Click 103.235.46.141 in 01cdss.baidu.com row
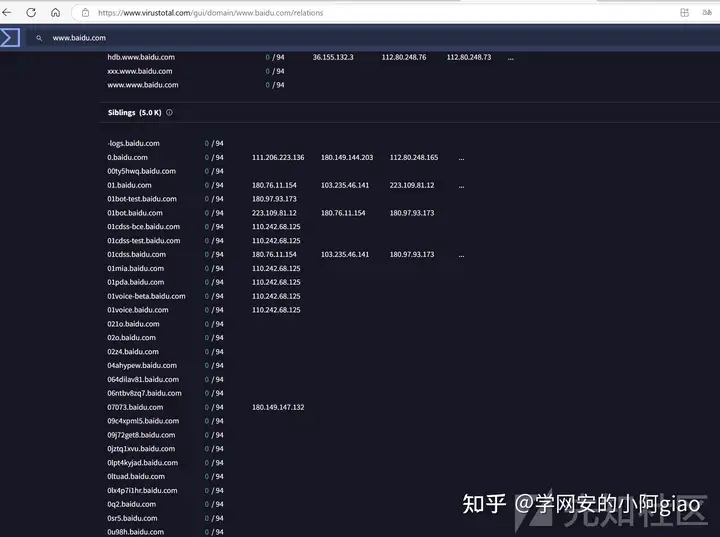The width and height of the screenshot is (720, 537). pos(345,254)
